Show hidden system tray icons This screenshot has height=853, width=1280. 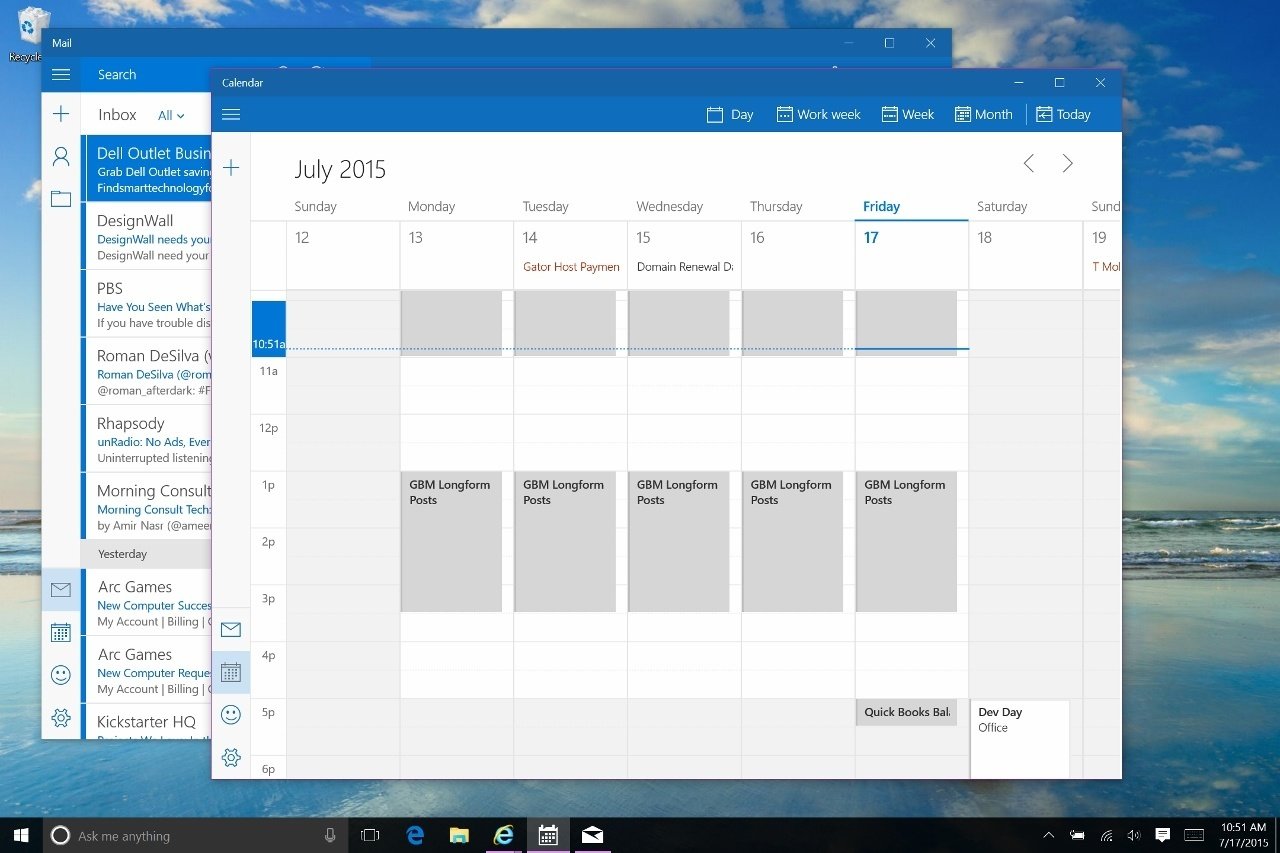[x=1048, y=835]
